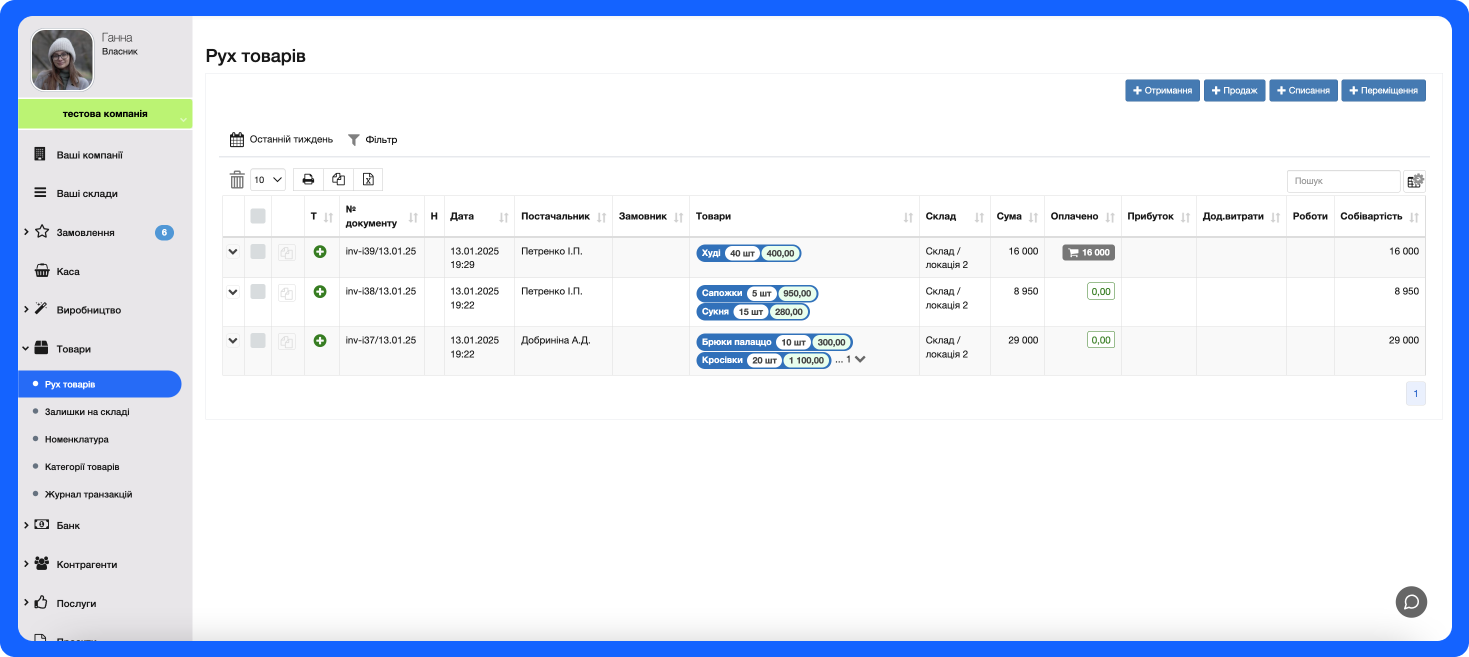Click the calendar icon for Останній тиждень
Viewport: 1469px width, 657px height.
point(237,140)
